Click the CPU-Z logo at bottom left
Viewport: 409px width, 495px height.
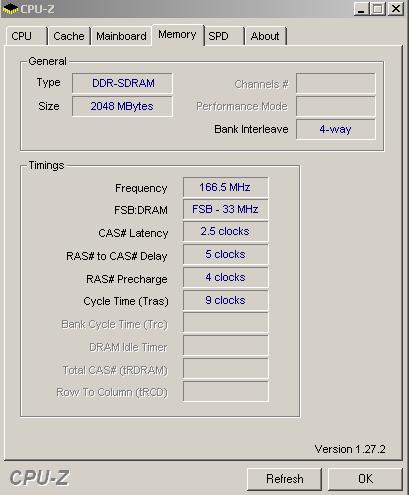(x=39, y=478)
